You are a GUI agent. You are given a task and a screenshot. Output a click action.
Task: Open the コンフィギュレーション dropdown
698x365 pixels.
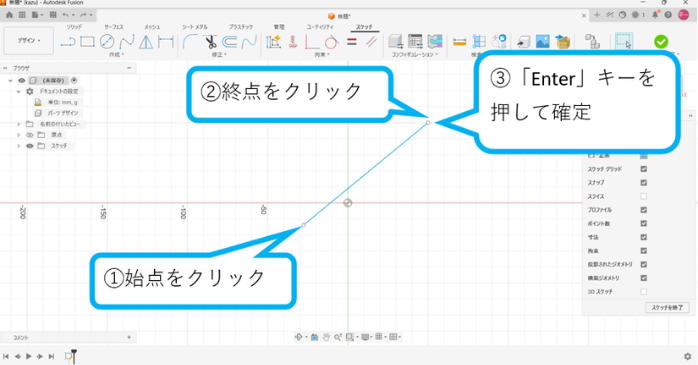point(415,55)
